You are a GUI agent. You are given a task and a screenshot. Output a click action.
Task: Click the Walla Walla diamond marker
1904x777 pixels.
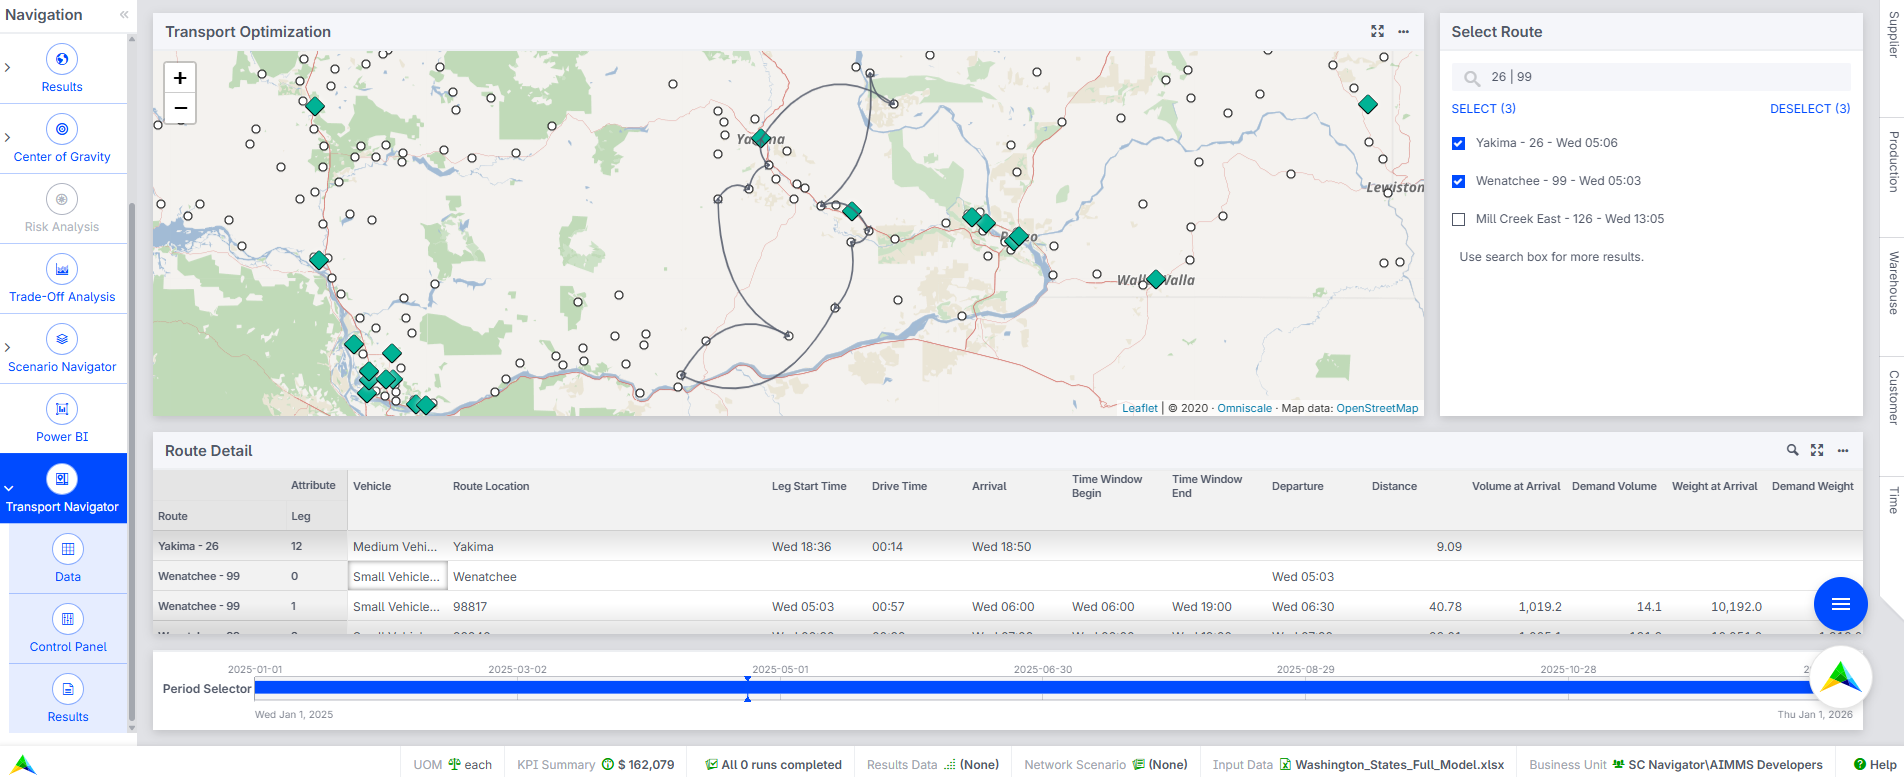click(1156, 279)
